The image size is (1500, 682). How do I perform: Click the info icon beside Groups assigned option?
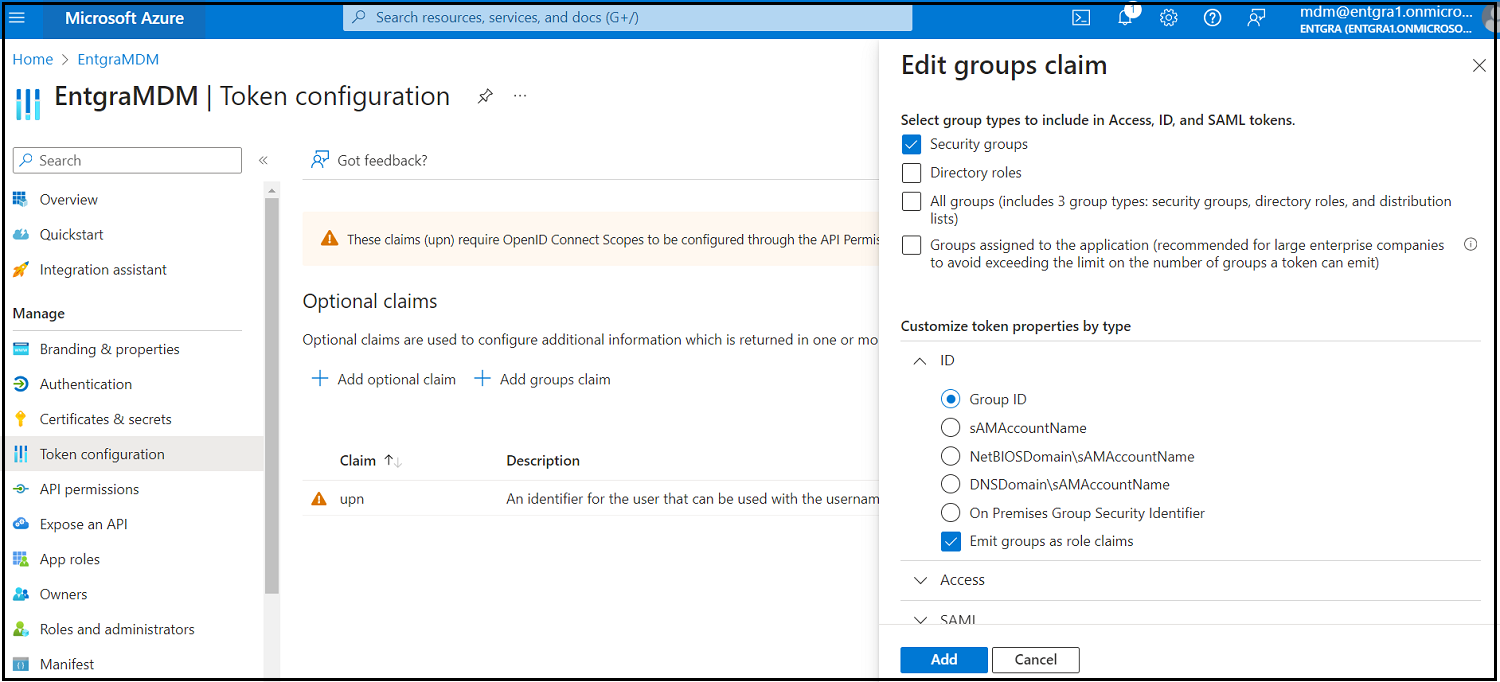[x=1470, y=244]
